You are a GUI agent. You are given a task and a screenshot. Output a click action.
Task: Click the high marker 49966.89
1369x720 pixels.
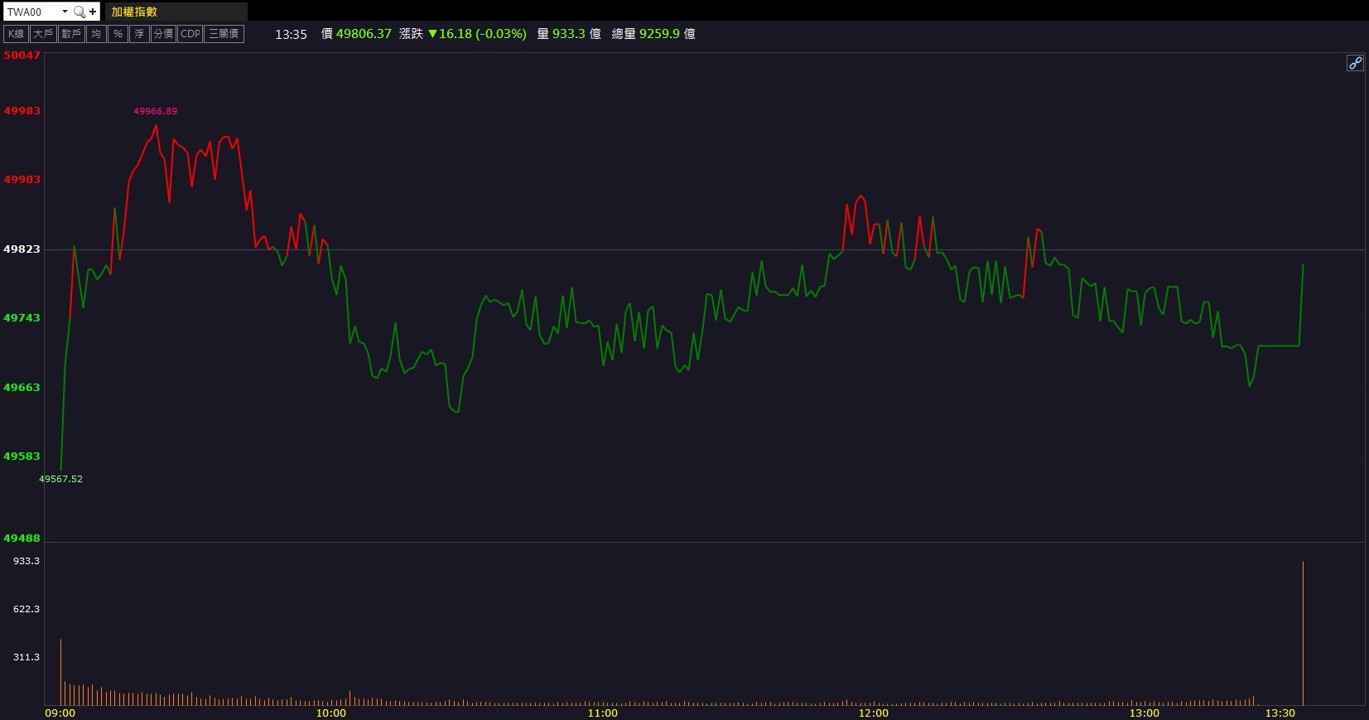(155, 111)
